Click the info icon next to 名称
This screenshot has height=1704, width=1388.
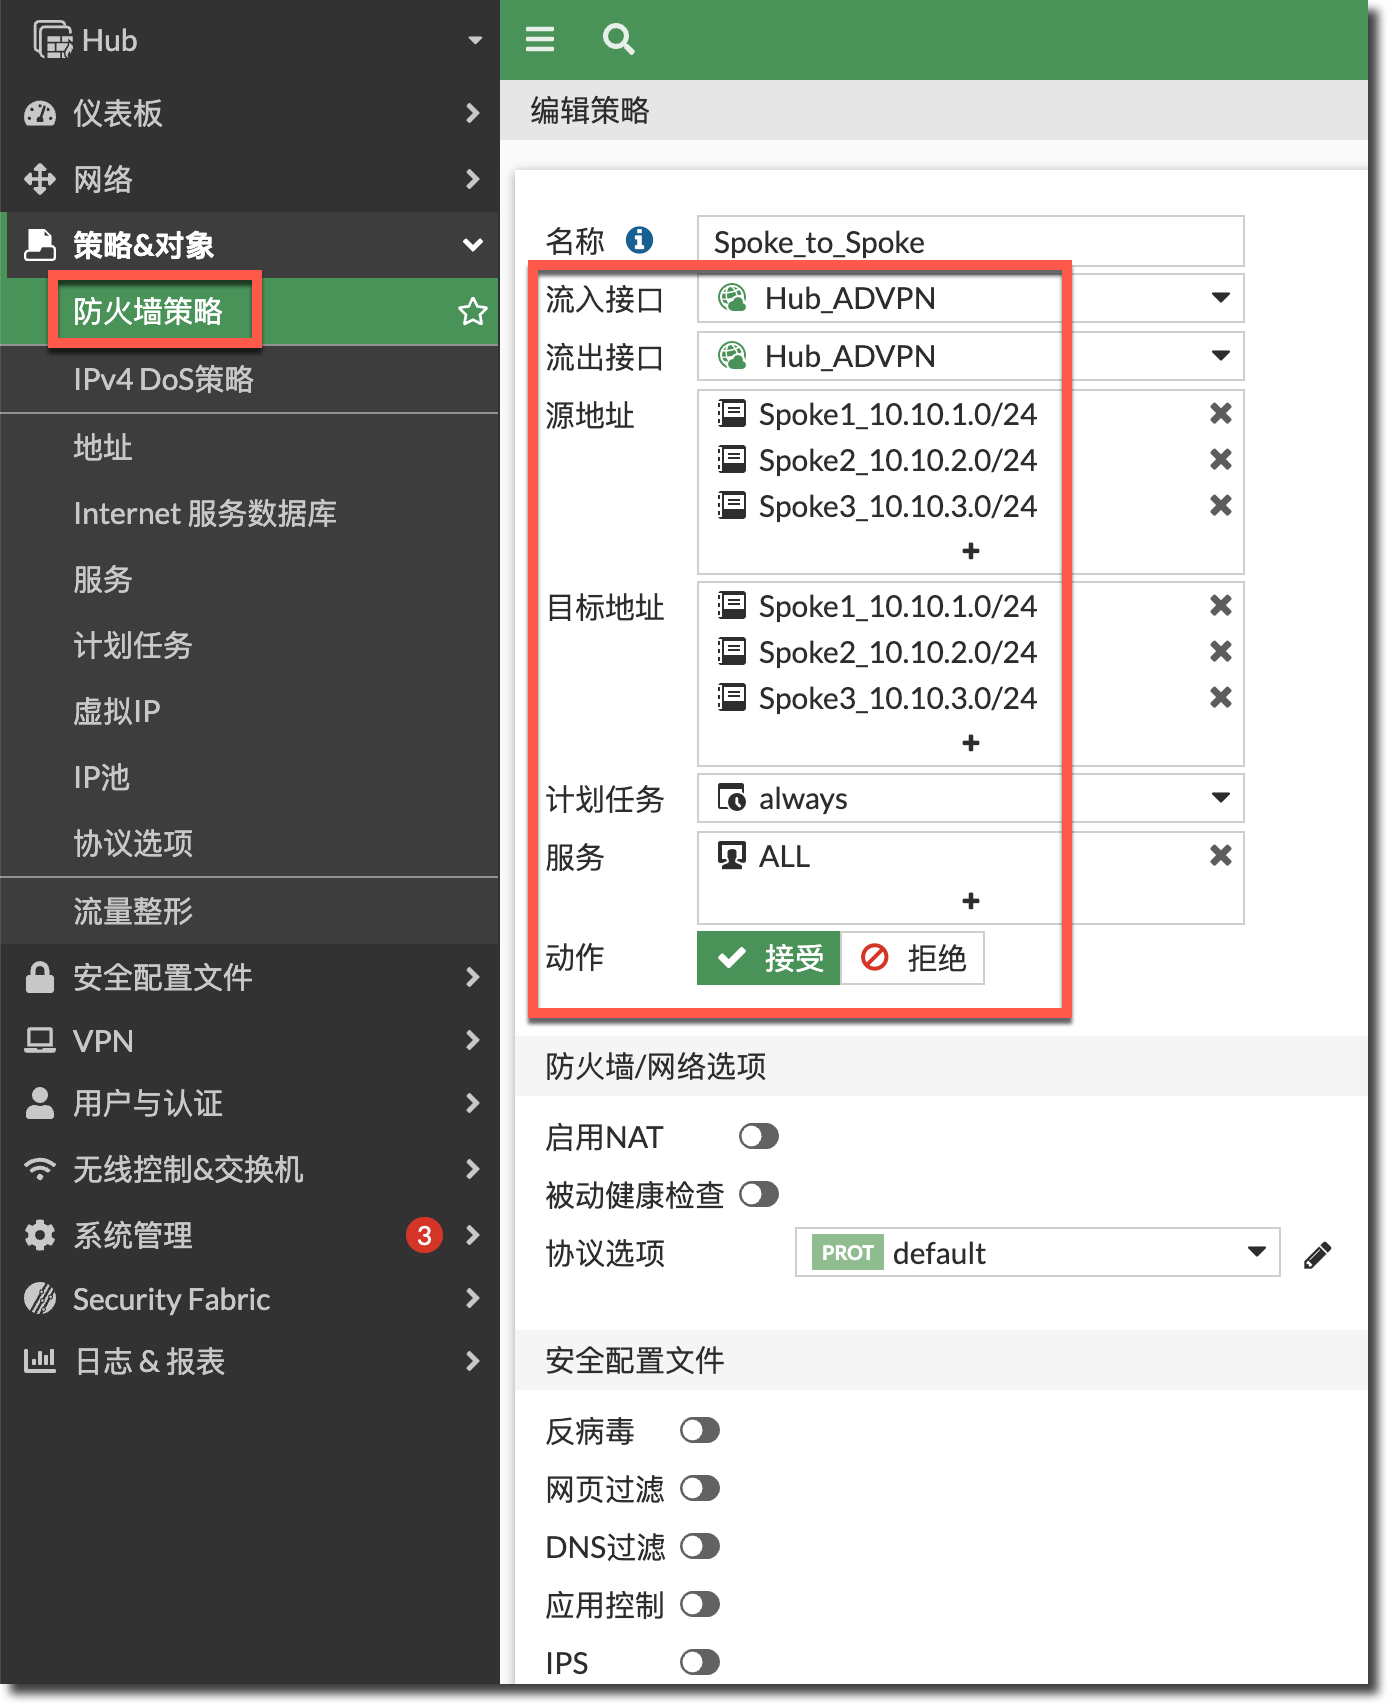coord(639,240)
